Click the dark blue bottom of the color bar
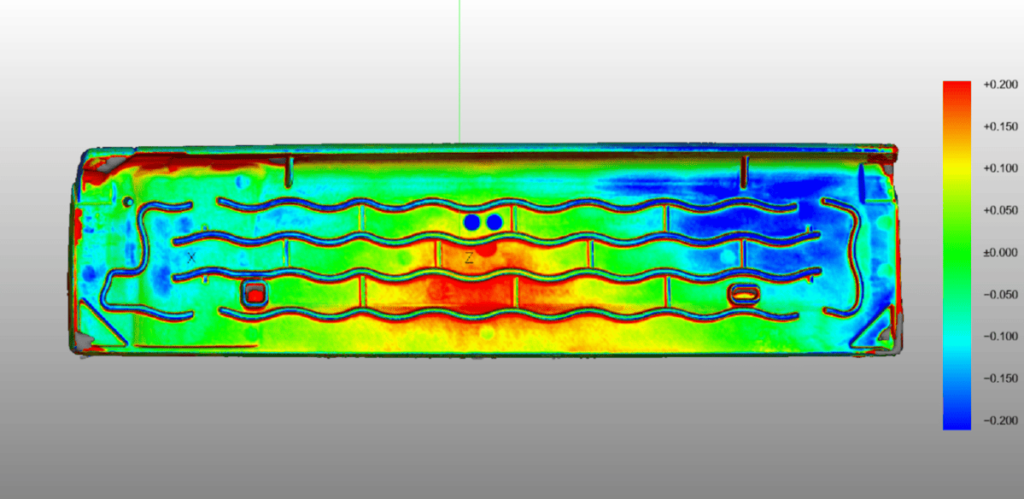Screen dimensions: 1024x499 pyautogui.click(x=956, y=420)
